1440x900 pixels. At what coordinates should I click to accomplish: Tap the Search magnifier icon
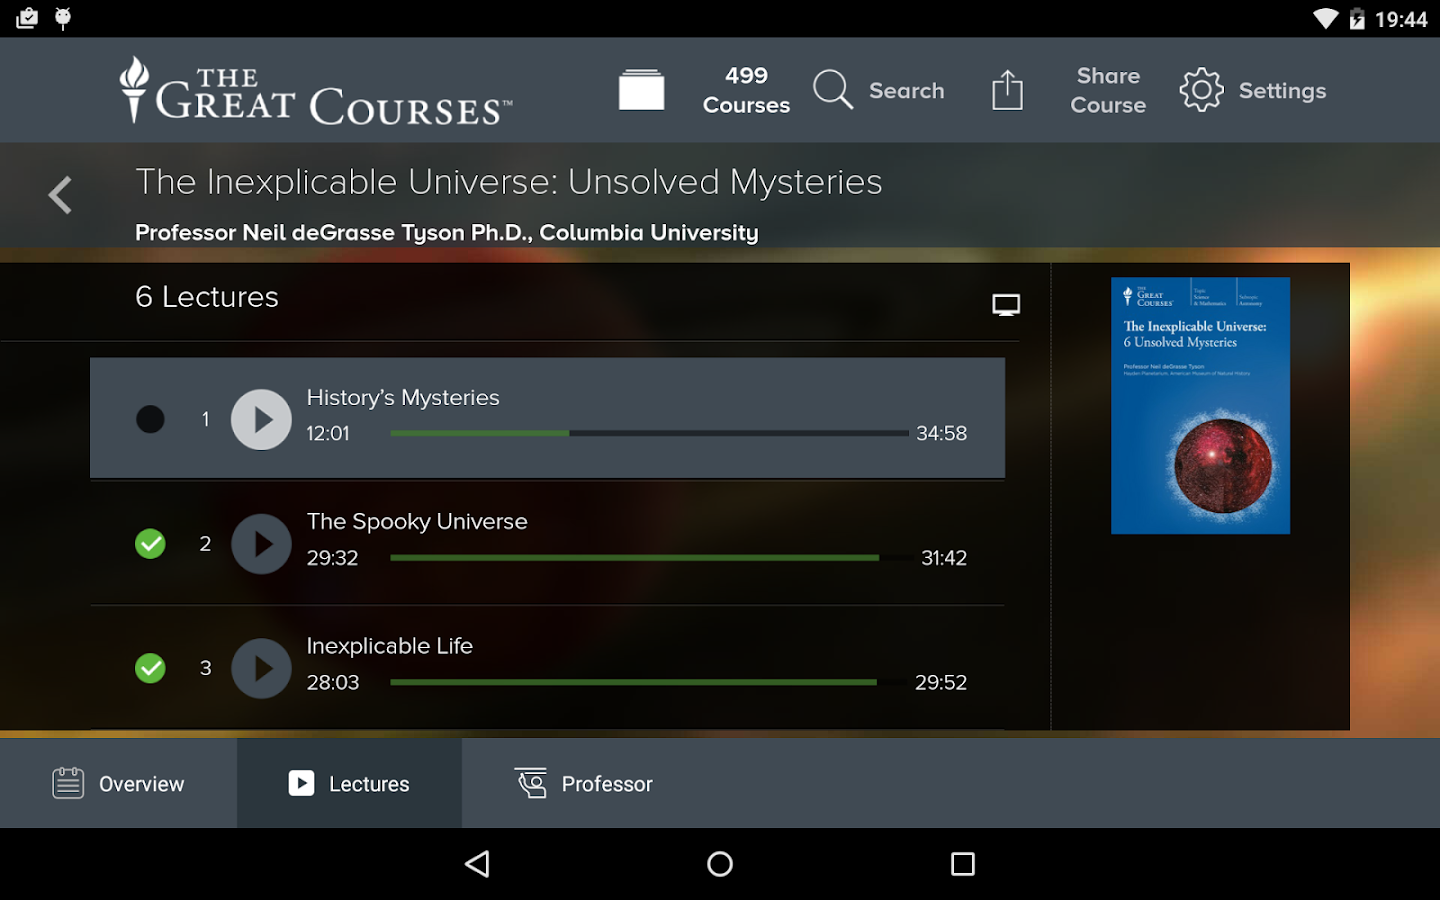[x=832, y=90]
